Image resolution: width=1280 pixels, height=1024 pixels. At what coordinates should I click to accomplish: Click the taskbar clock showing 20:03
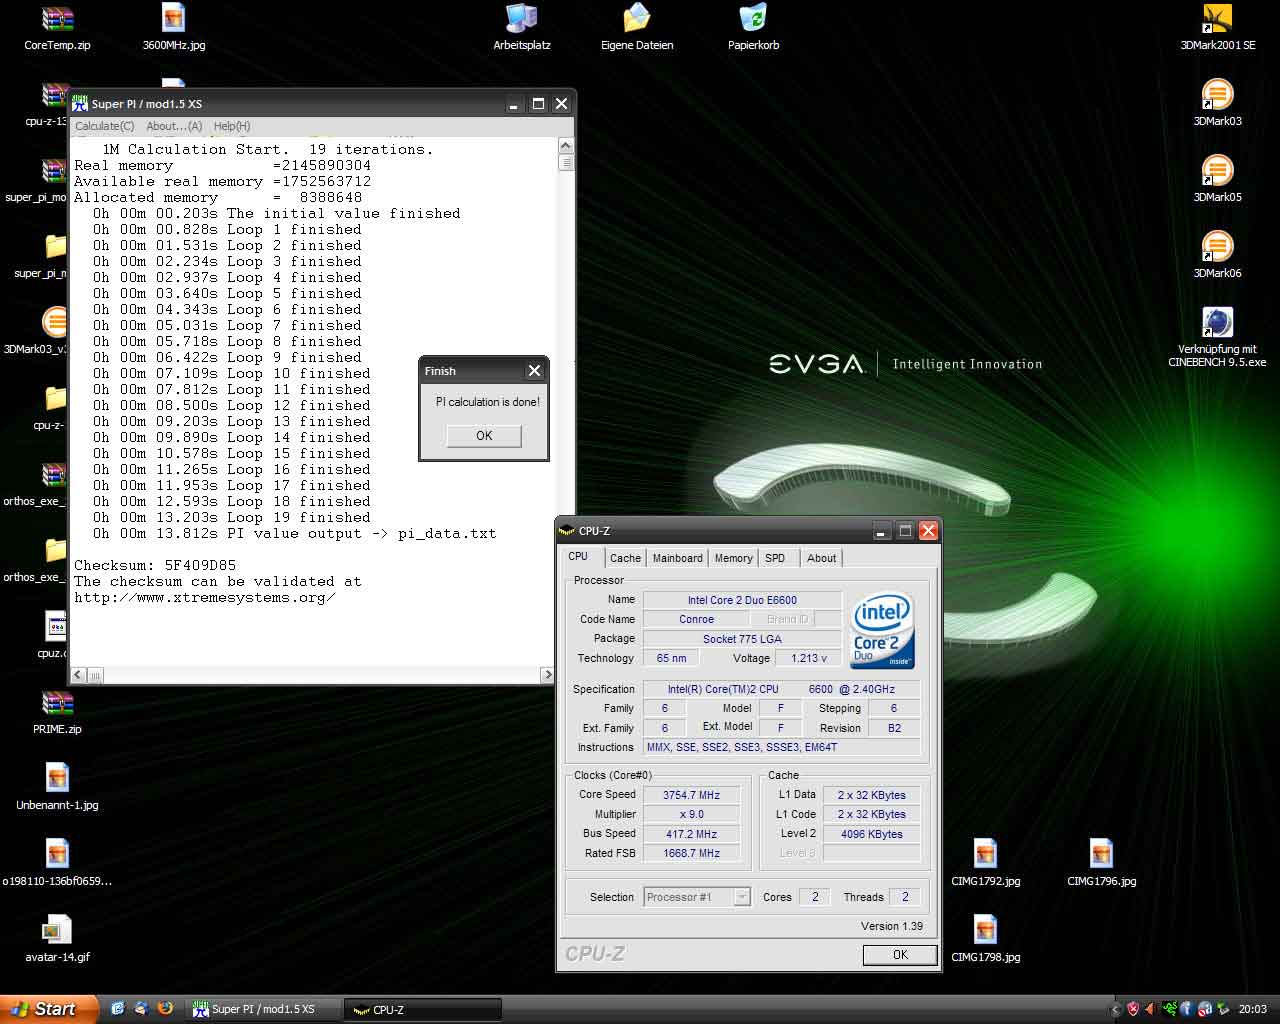[1252, 1009]
